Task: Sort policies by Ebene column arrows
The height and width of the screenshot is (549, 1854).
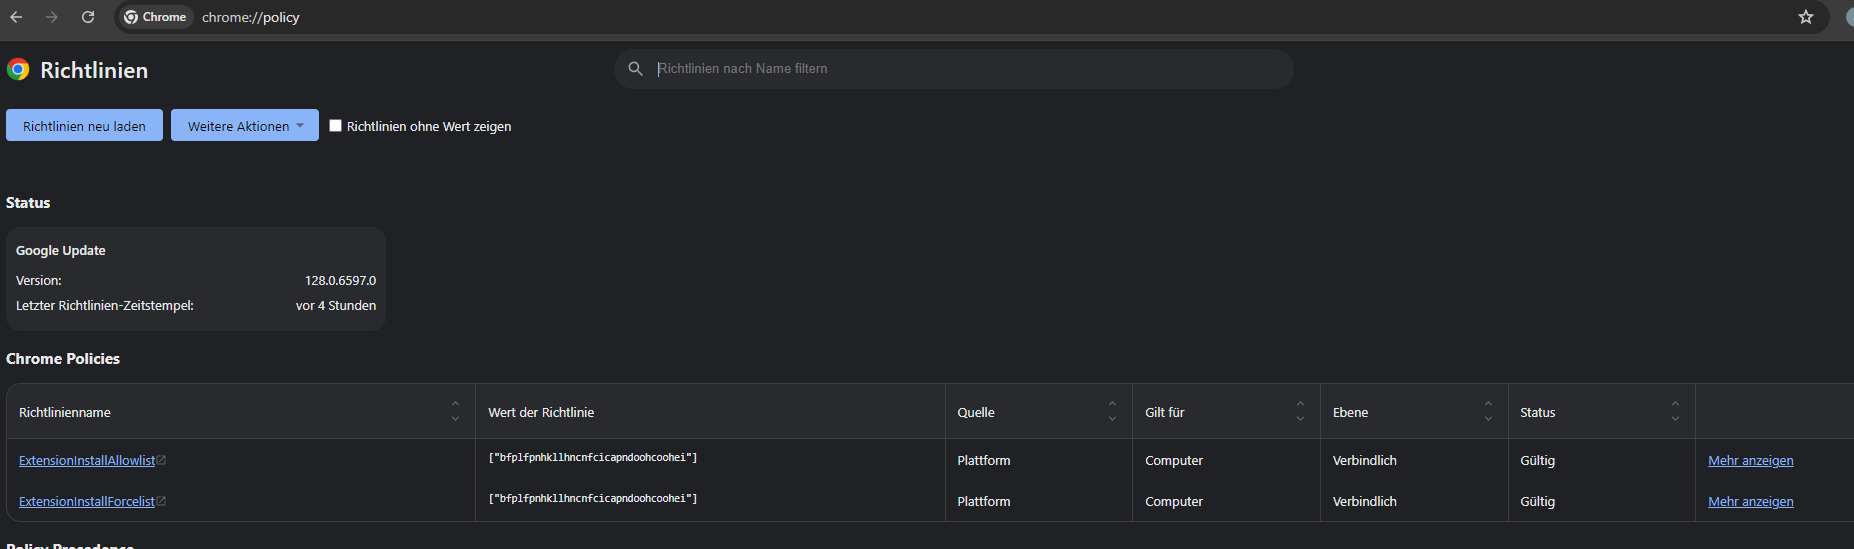Action: pos(1488,411)
